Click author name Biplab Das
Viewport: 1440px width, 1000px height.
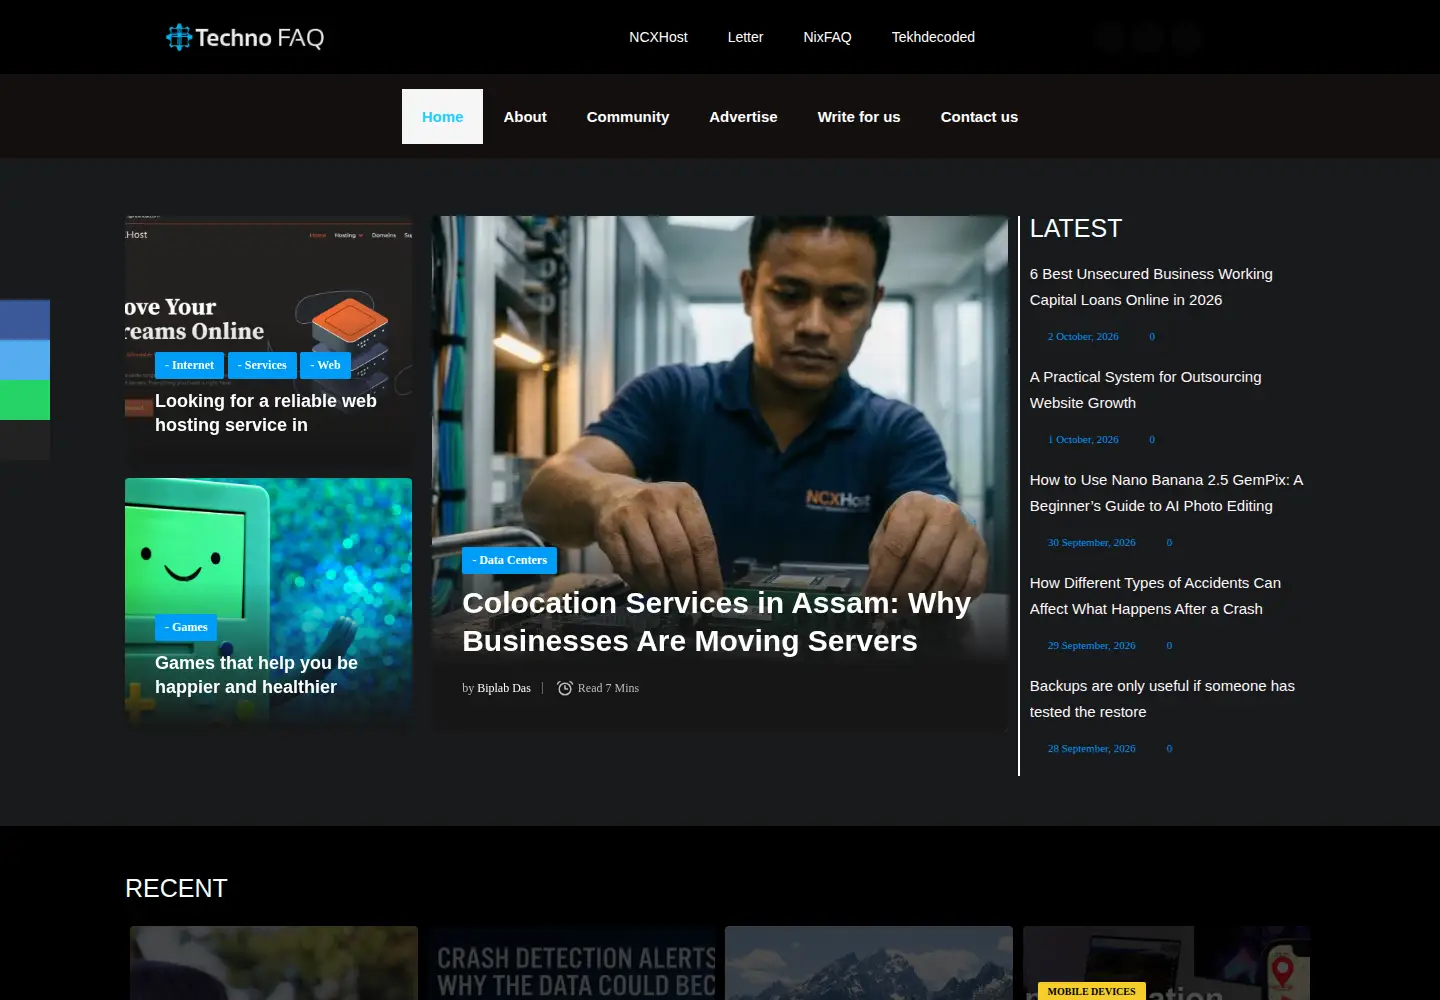[x=504, y=688]
